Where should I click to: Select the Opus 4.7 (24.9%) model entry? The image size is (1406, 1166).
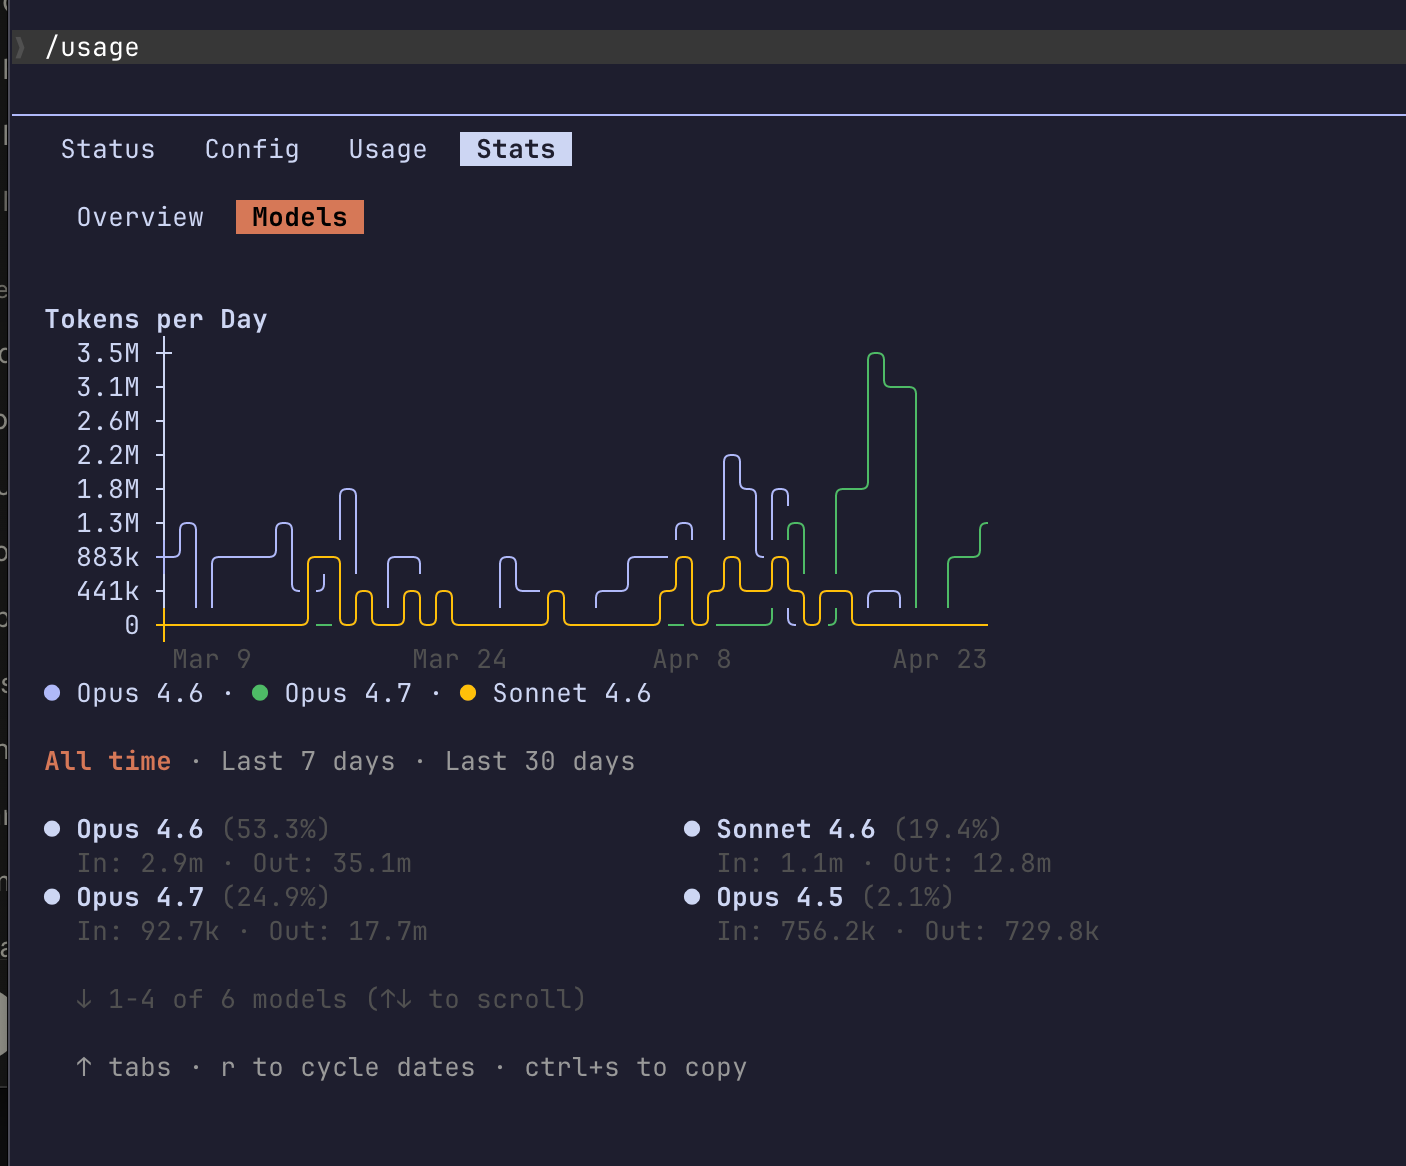tap(203, 897)
